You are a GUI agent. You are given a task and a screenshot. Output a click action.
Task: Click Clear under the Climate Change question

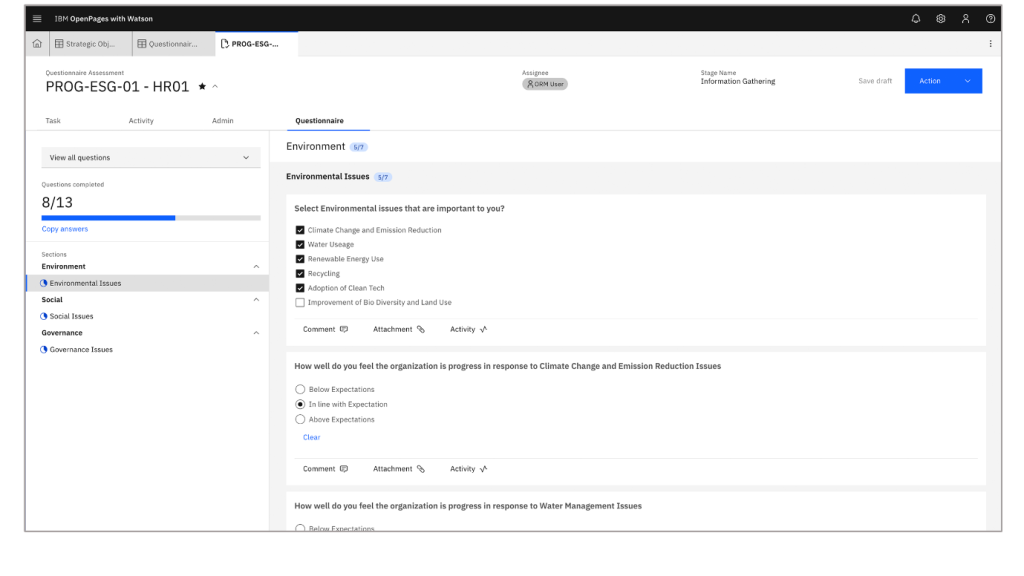coord(311,437)
